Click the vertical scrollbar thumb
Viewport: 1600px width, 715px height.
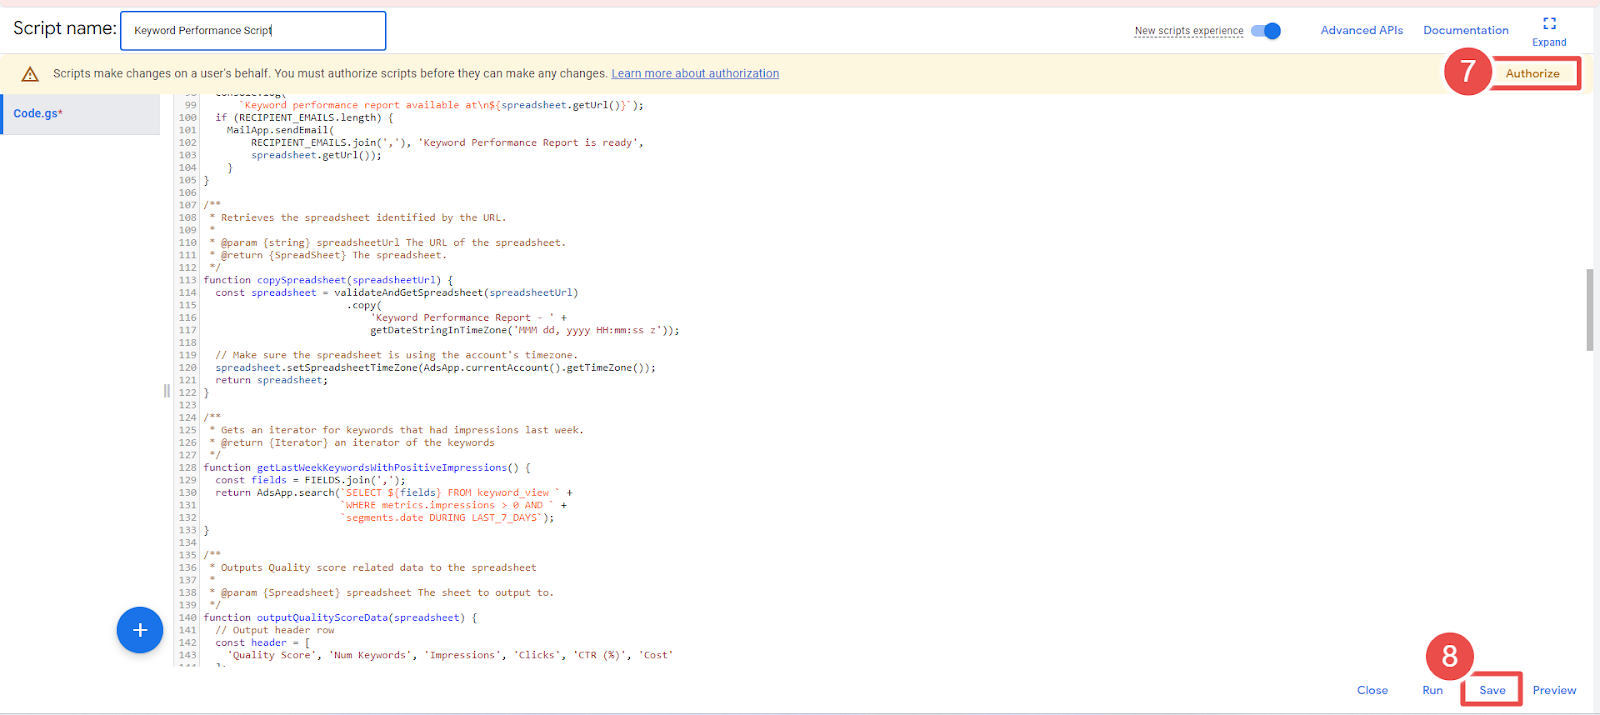(1590, 310)
